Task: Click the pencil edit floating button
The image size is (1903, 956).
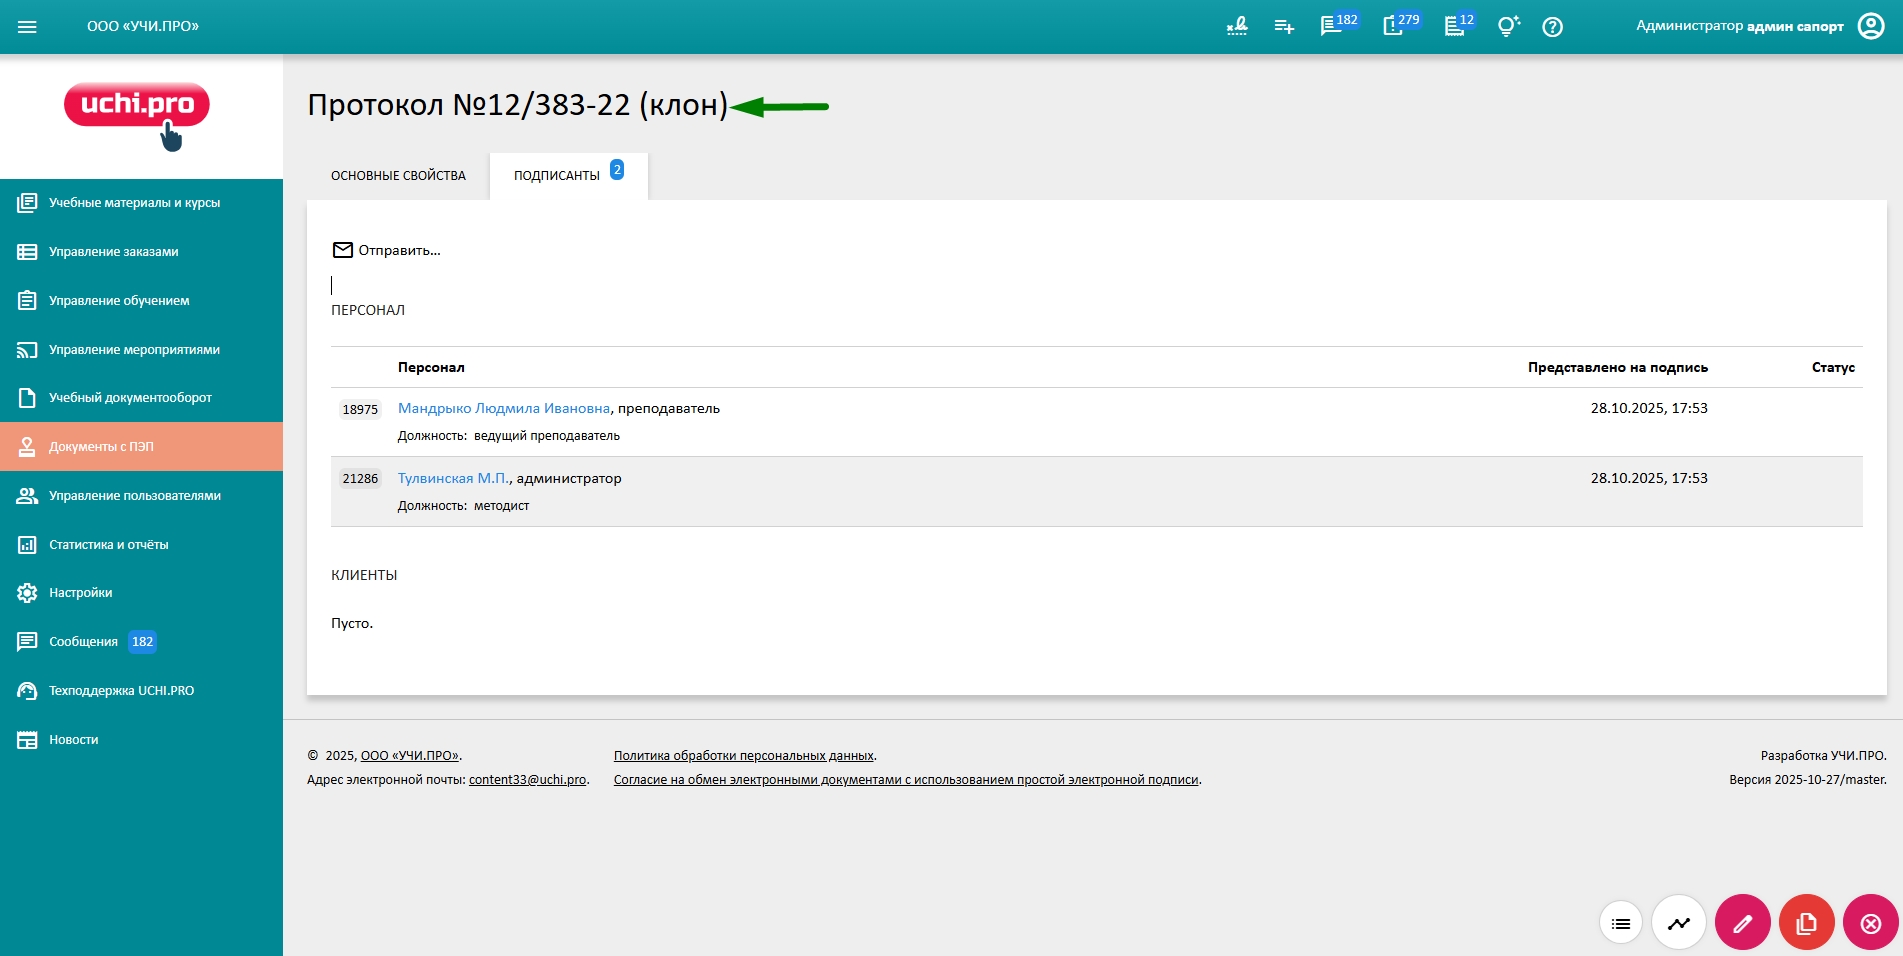Action: click(1742, 923)
